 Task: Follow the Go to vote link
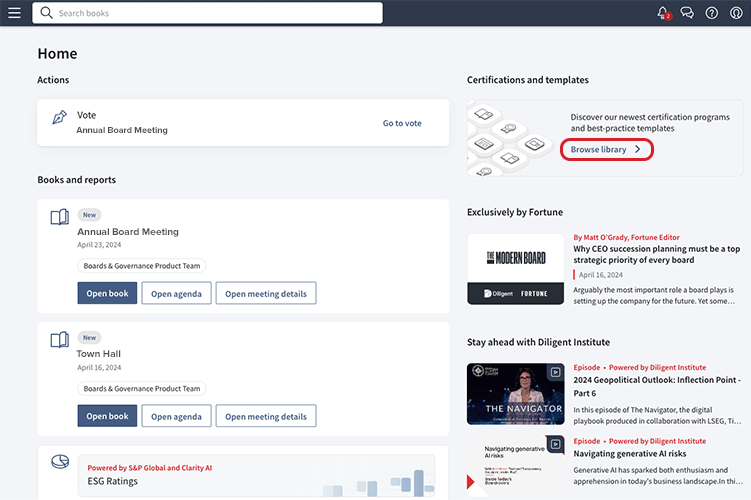(x=402, y=123)
